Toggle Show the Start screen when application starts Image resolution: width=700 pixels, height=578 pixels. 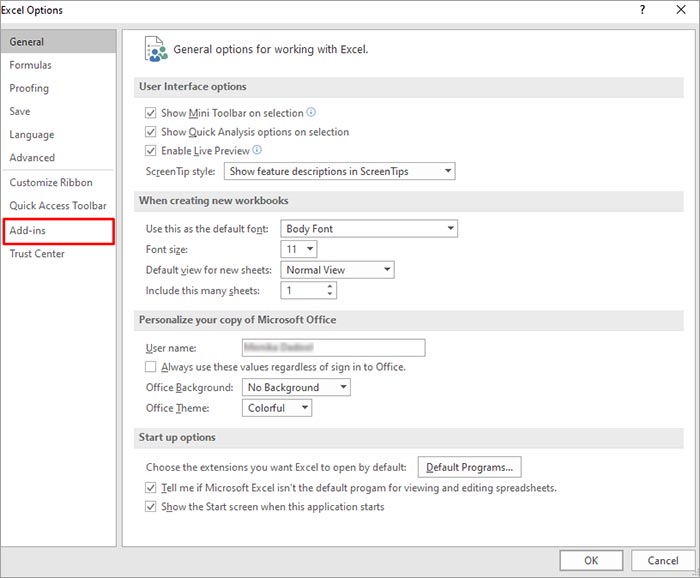pyautogui.click(x=150, y=507)
